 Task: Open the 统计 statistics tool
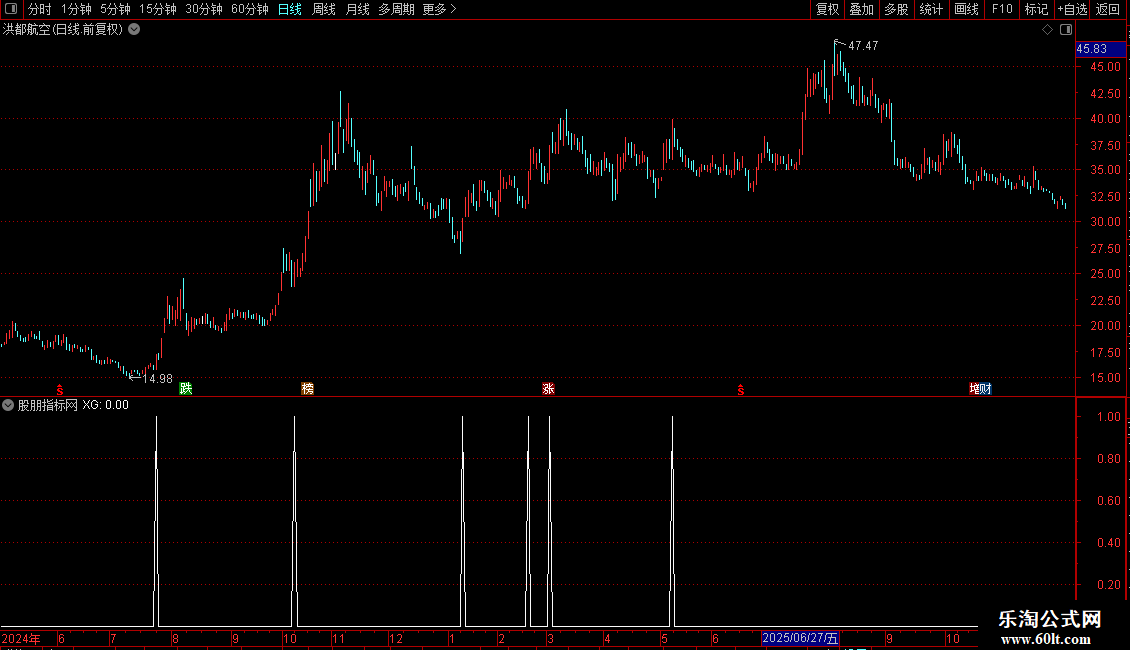(930, 9)
